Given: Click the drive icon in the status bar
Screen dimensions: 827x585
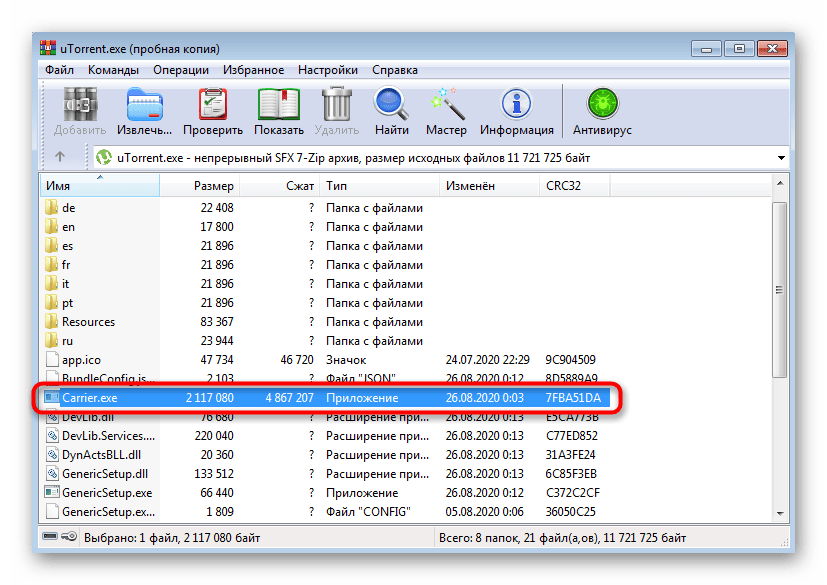Looking at the screenshot, I should (50, 536).
